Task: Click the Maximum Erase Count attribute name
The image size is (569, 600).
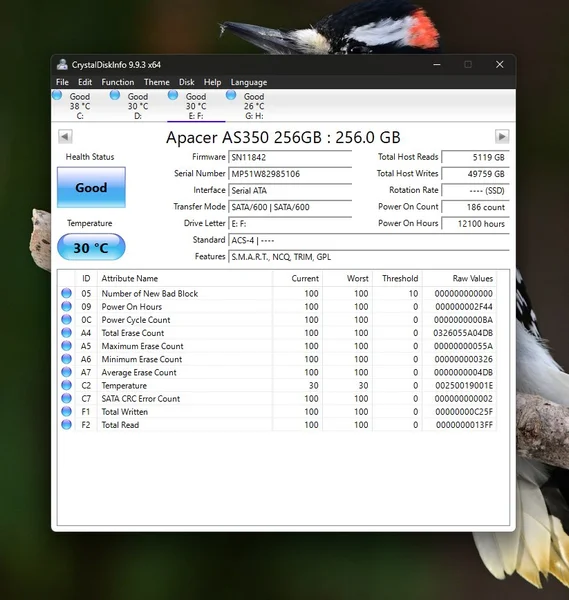Action: tap(142, 346)
